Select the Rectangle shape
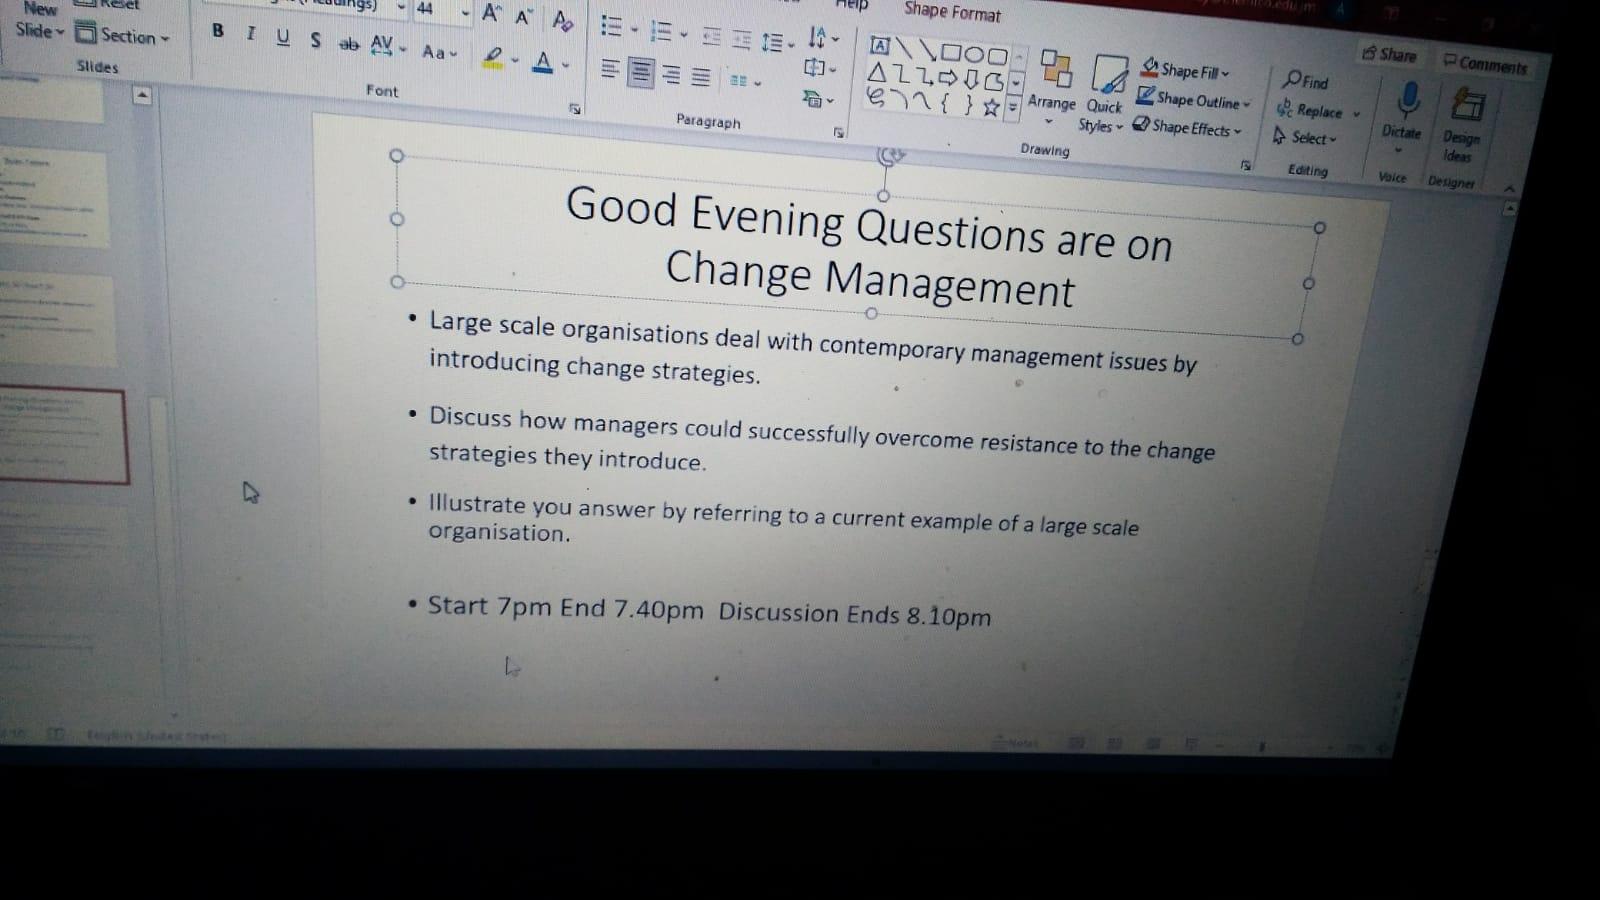Viewport: 1600px width, 900px height. [x=951, y=52]
